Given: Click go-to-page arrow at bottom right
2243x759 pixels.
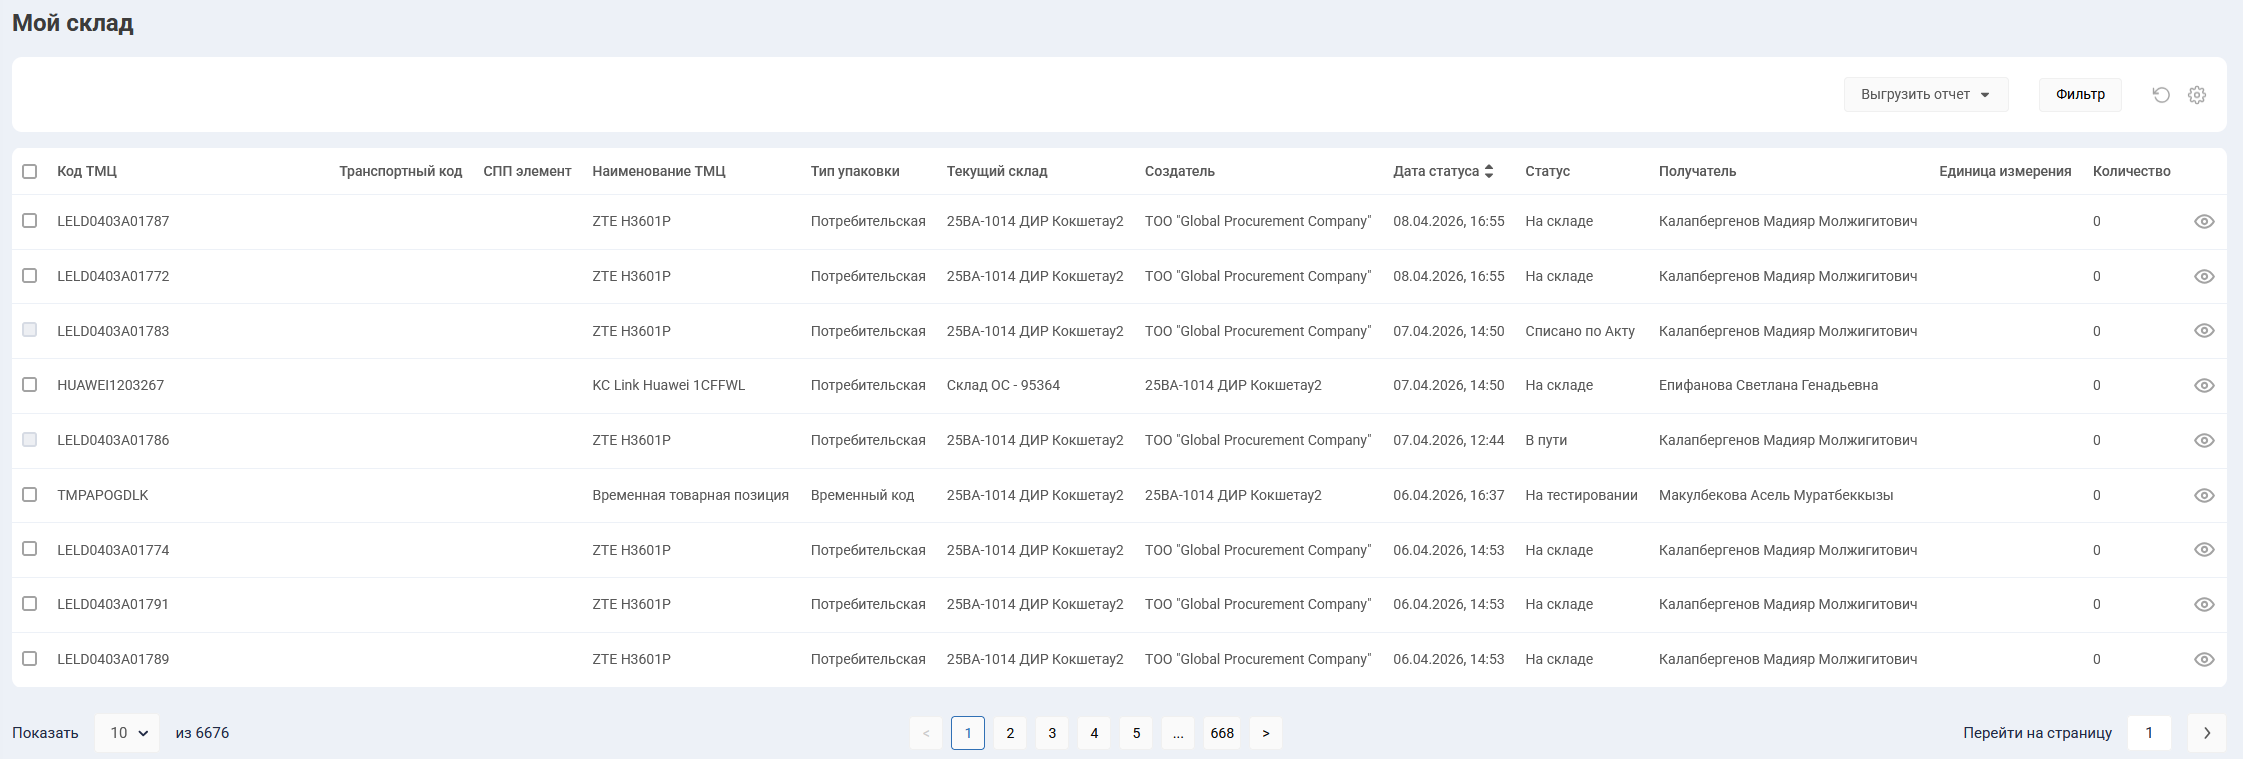Looking at the screenshot, I should click(2206, 733).
